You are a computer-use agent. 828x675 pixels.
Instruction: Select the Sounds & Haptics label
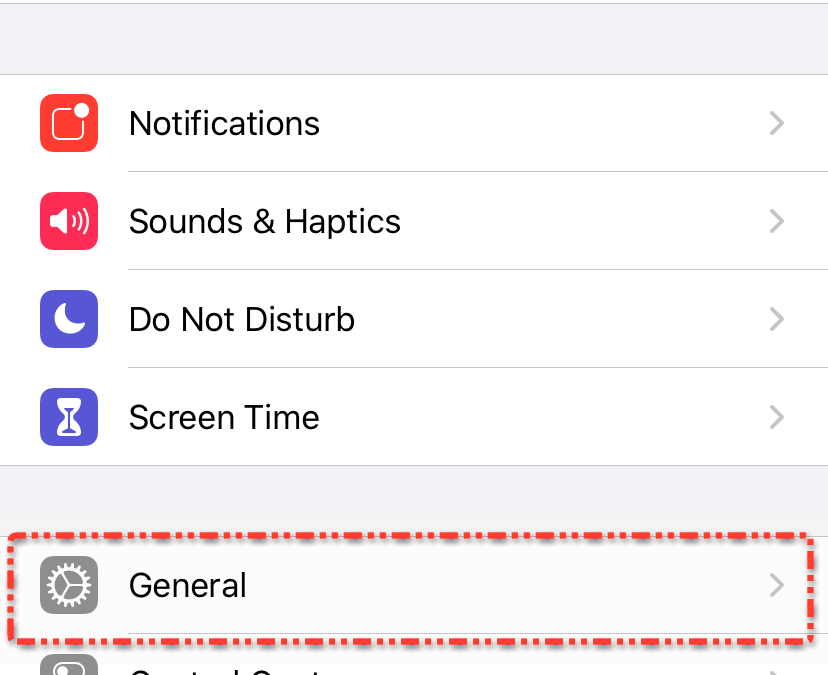(x=264, y=221)
